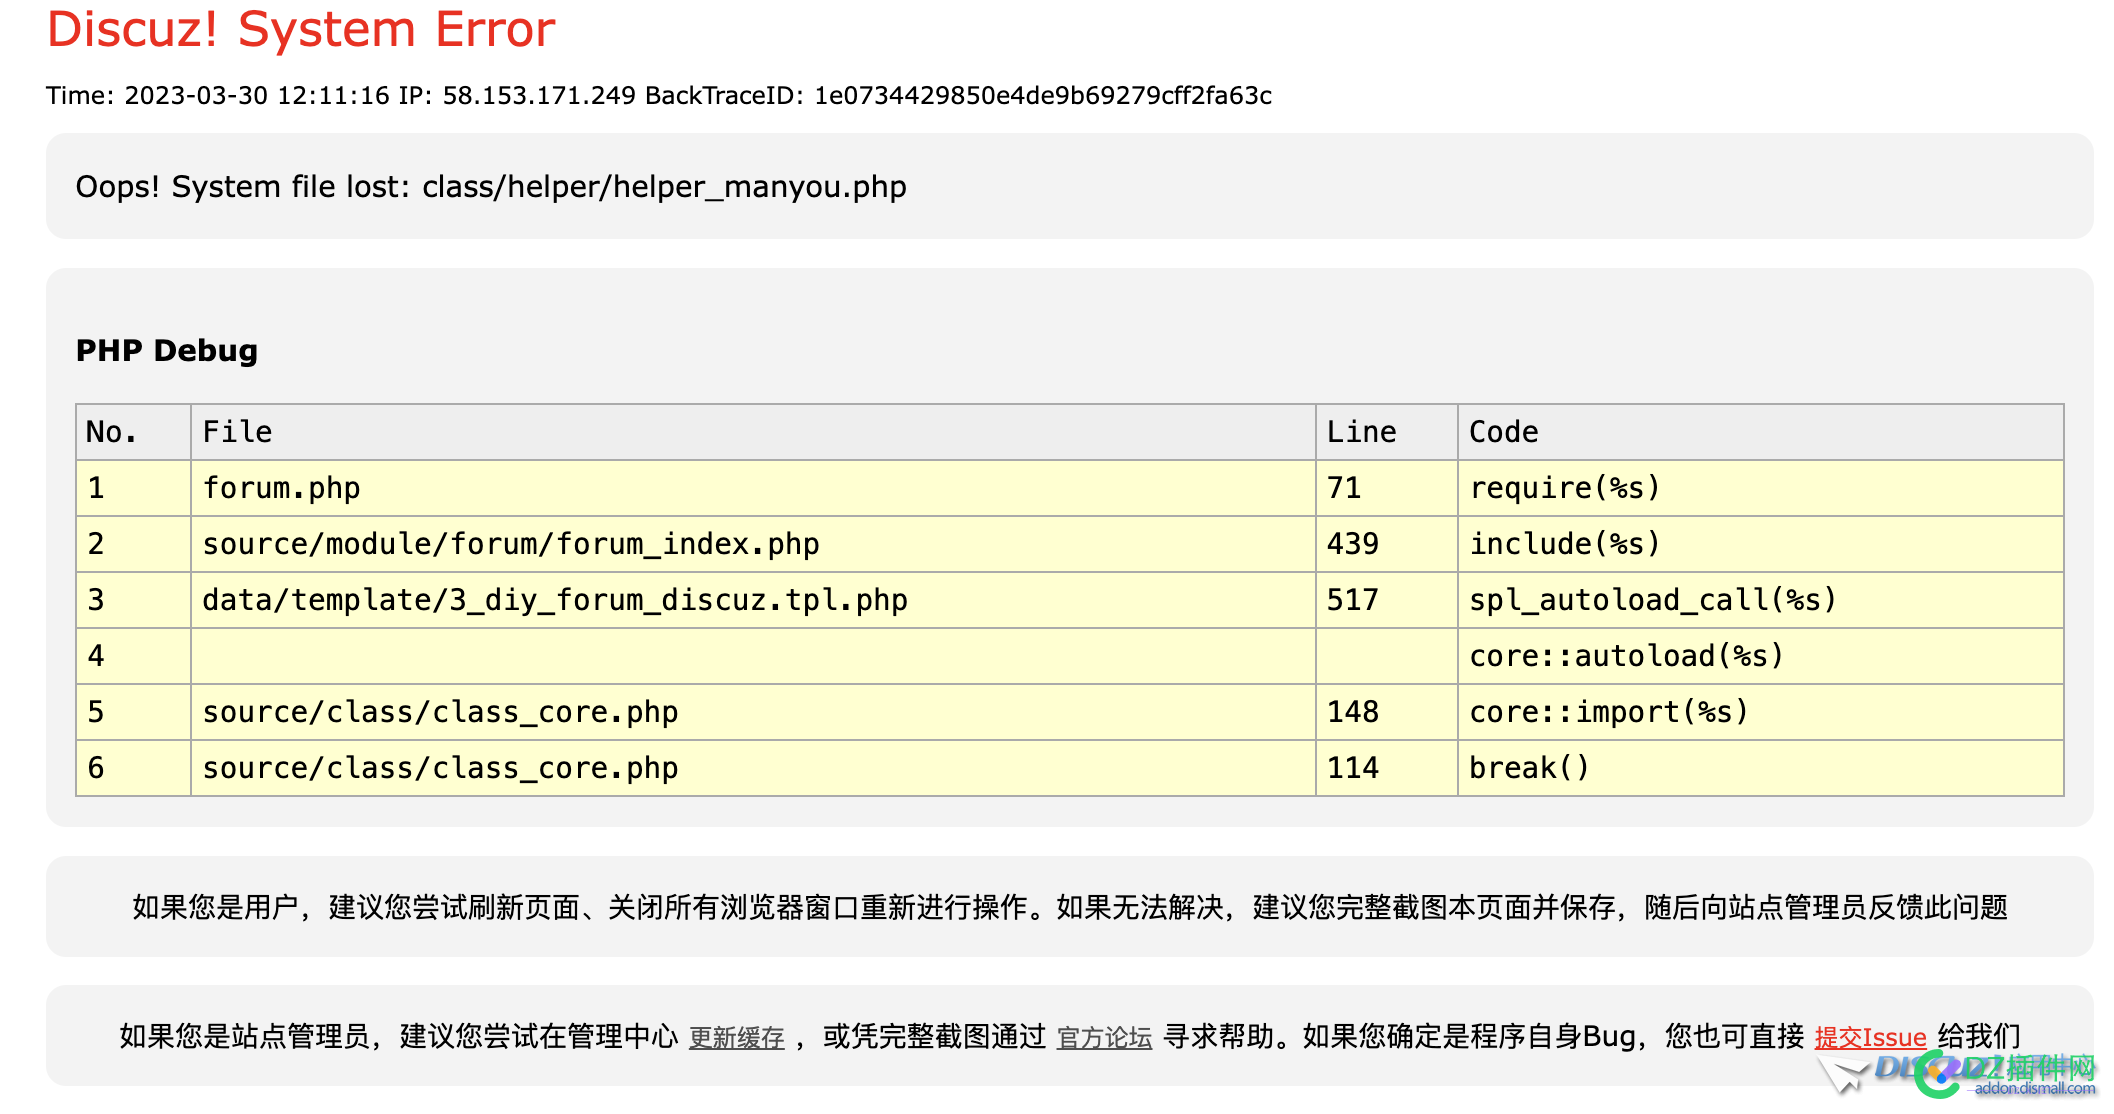The width and height of the screenshot is (2114, 1114).
Task: Click row number 4 cell
Action: [133, 656]
